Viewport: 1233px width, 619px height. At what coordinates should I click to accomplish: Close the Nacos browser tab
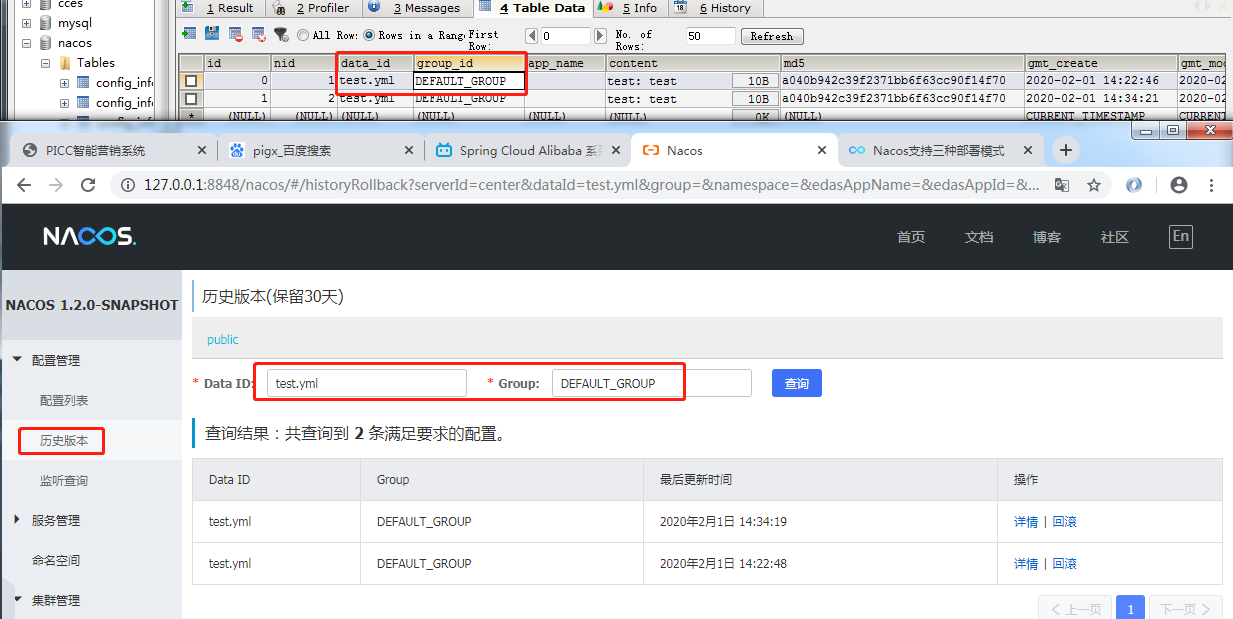(822, 150)
